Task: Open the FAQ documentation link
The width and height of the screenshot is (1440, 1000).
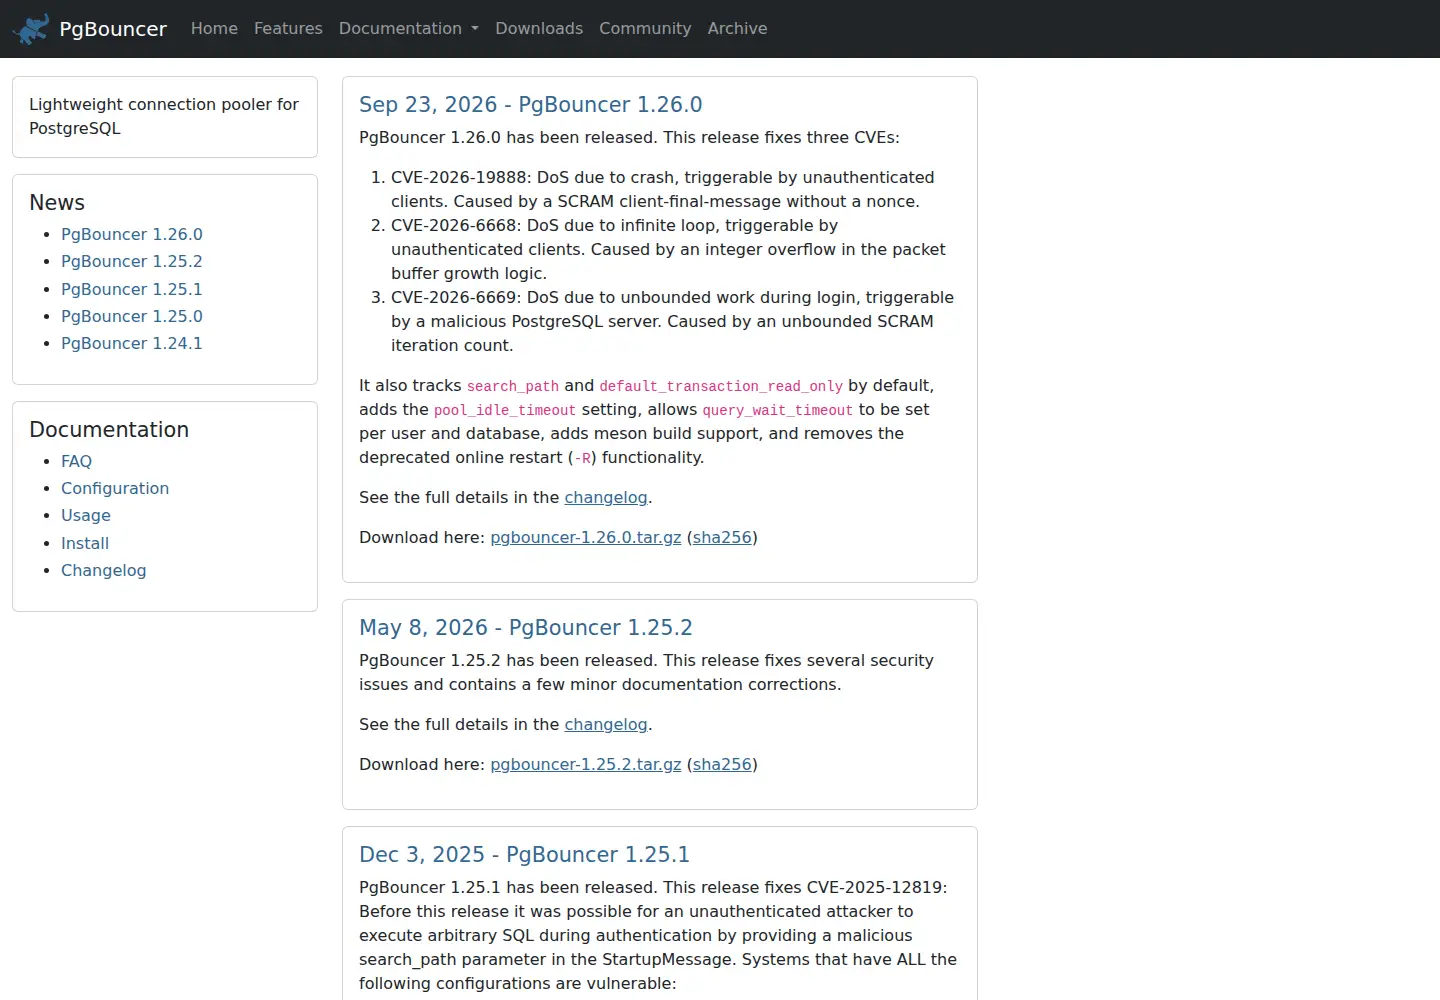Action: [76, 461]
